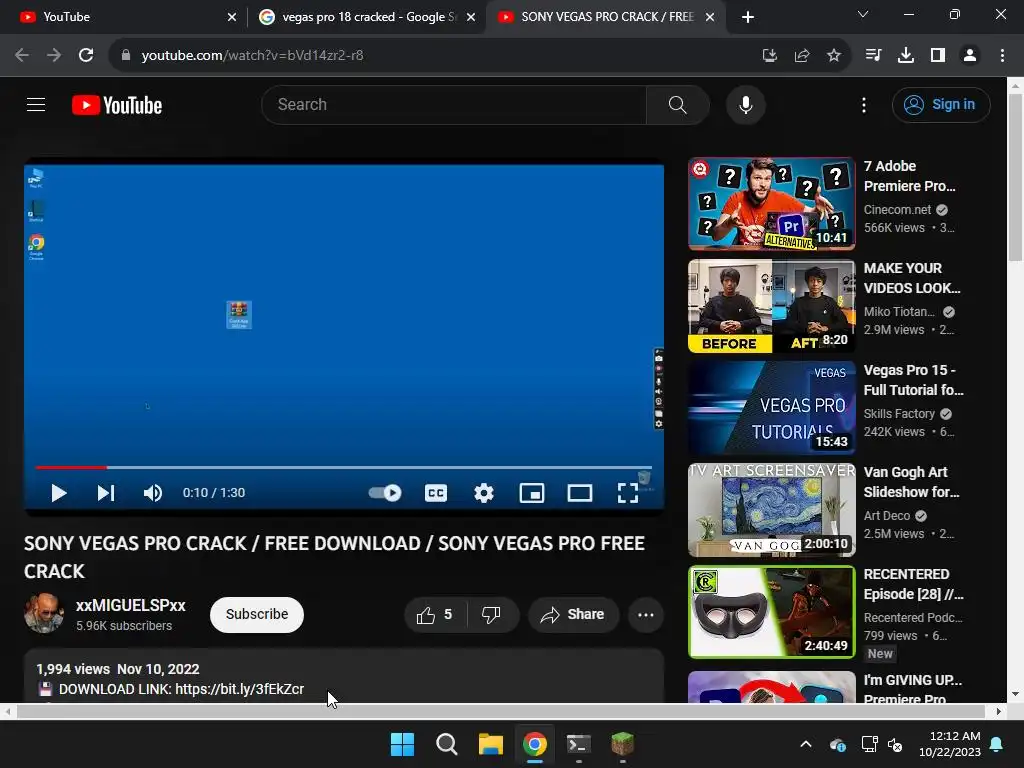Open the taskbar clock showing 12:12 AM

[x=950, y=744]
